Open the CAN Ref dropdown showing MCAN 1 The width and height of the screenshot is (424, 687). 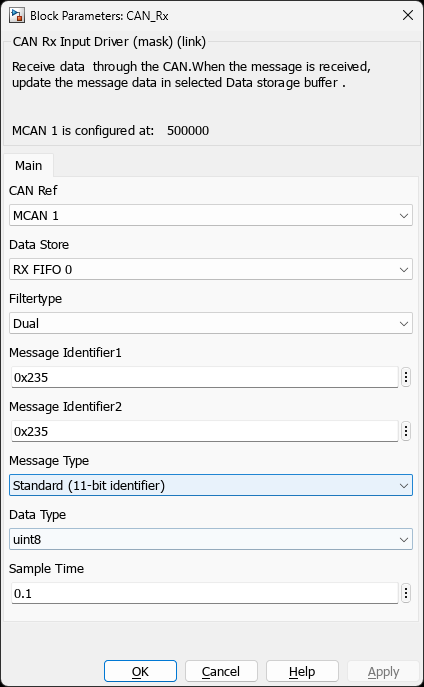pyautogui.click(x=211, y=216)
